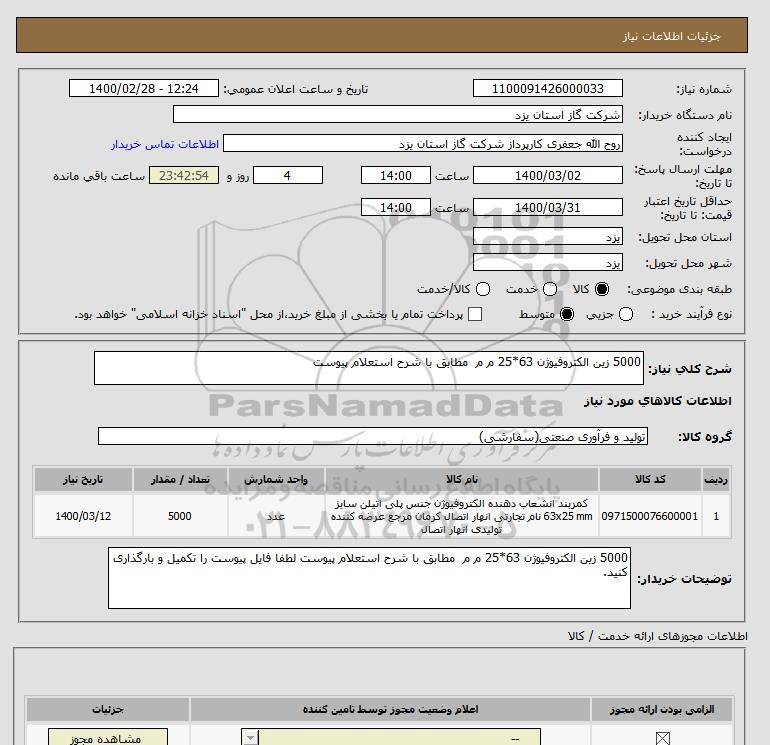
Task: Click the نام کالا column header
Action: tap(462, 479)
